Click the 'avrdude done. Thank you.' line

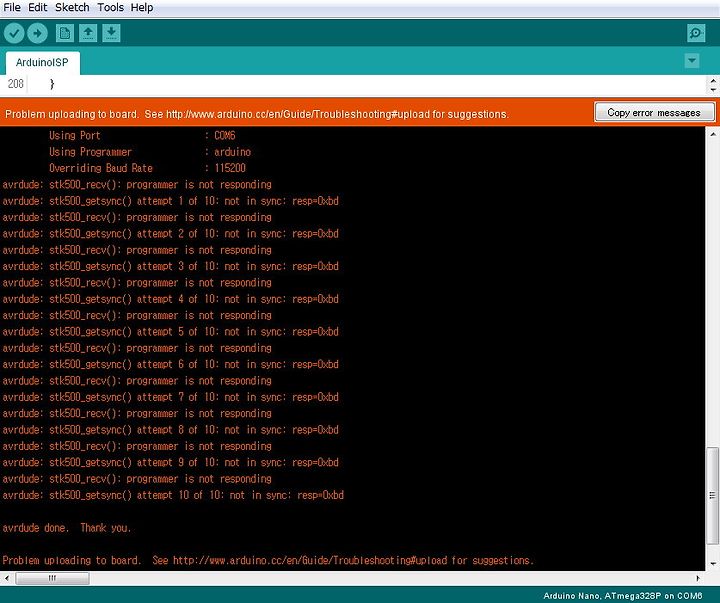(x=67, y=528)
